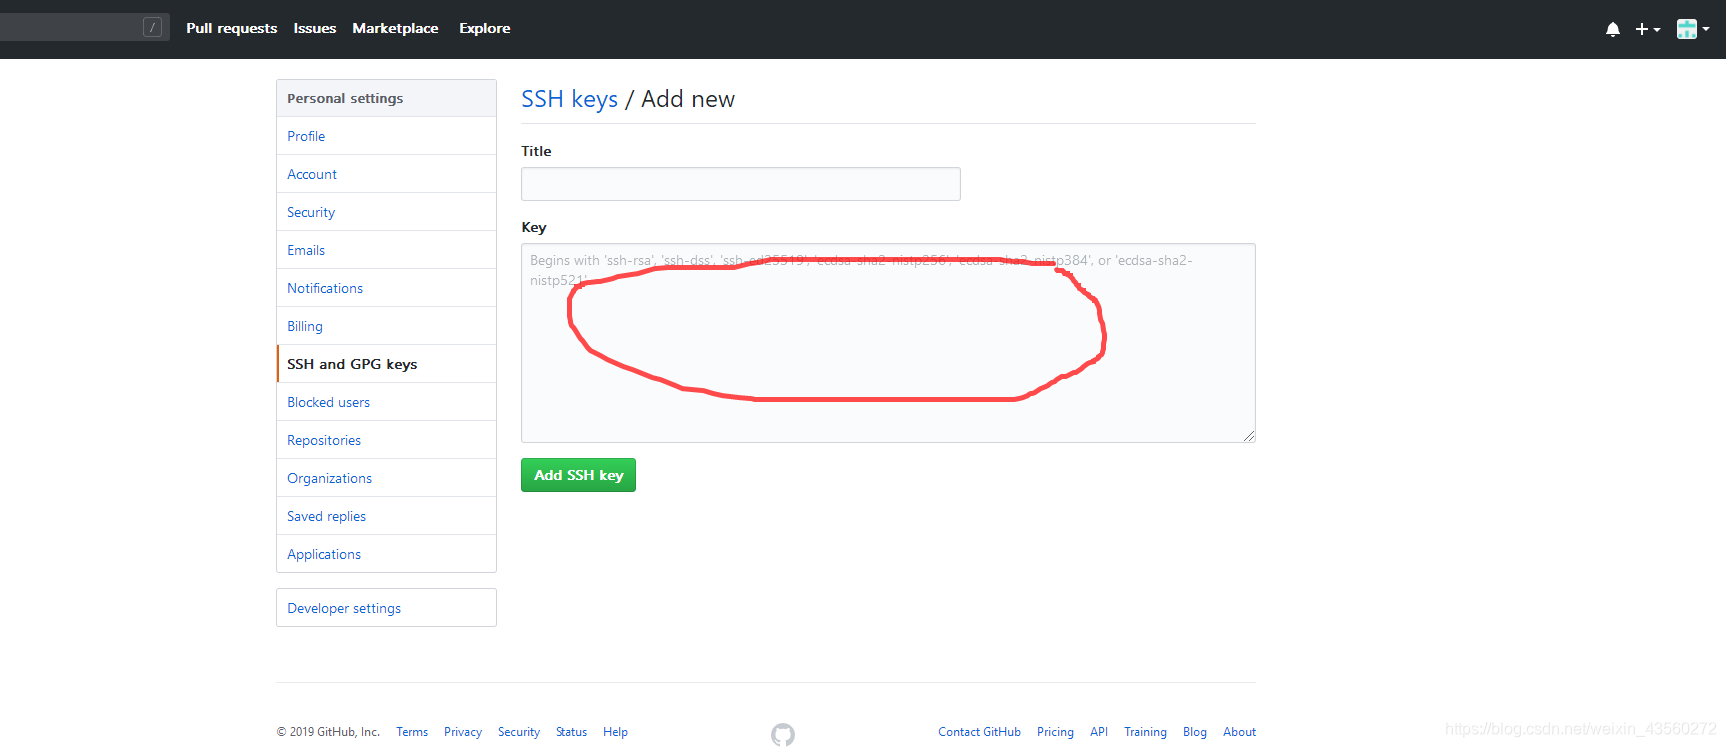Open About footer link
This screenshot has height=747, width=1726.
point(1239,732)
